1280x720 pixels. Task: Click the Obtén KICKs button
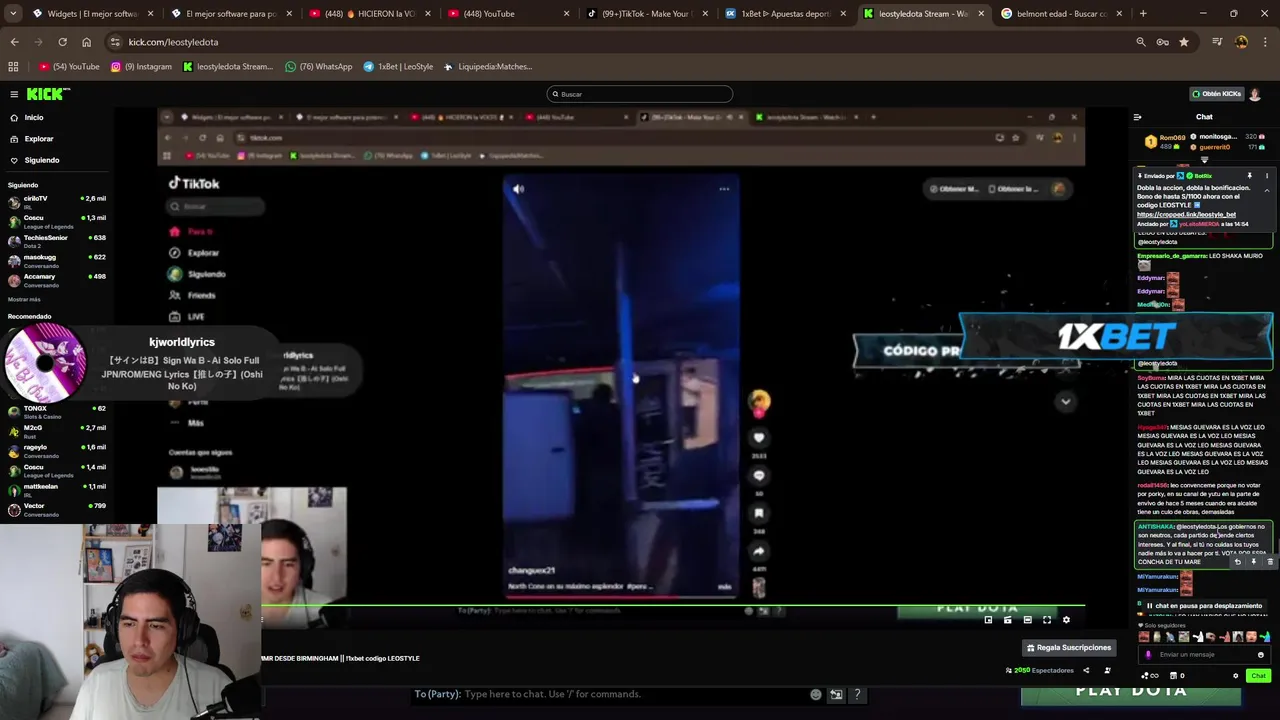click(1216, 94)
